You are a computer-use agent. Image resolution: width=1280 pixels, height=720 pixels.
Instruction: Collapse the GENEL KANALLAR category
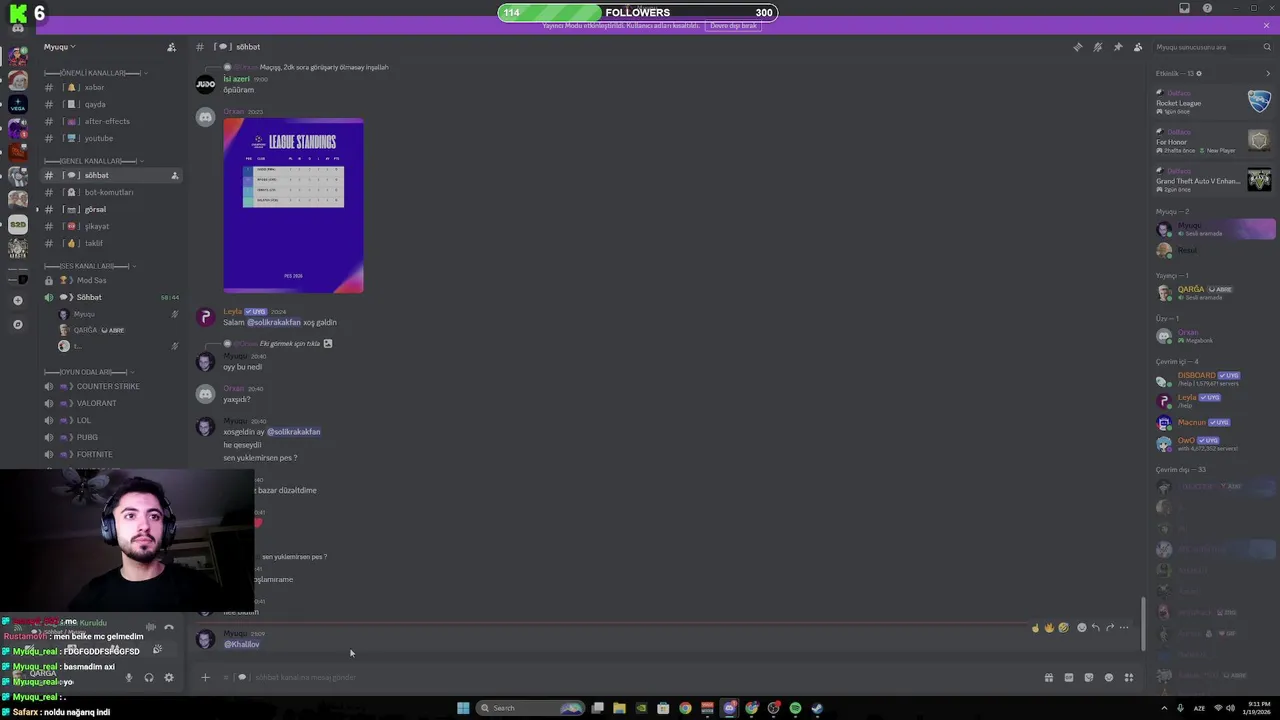click(x=93, y=161)
